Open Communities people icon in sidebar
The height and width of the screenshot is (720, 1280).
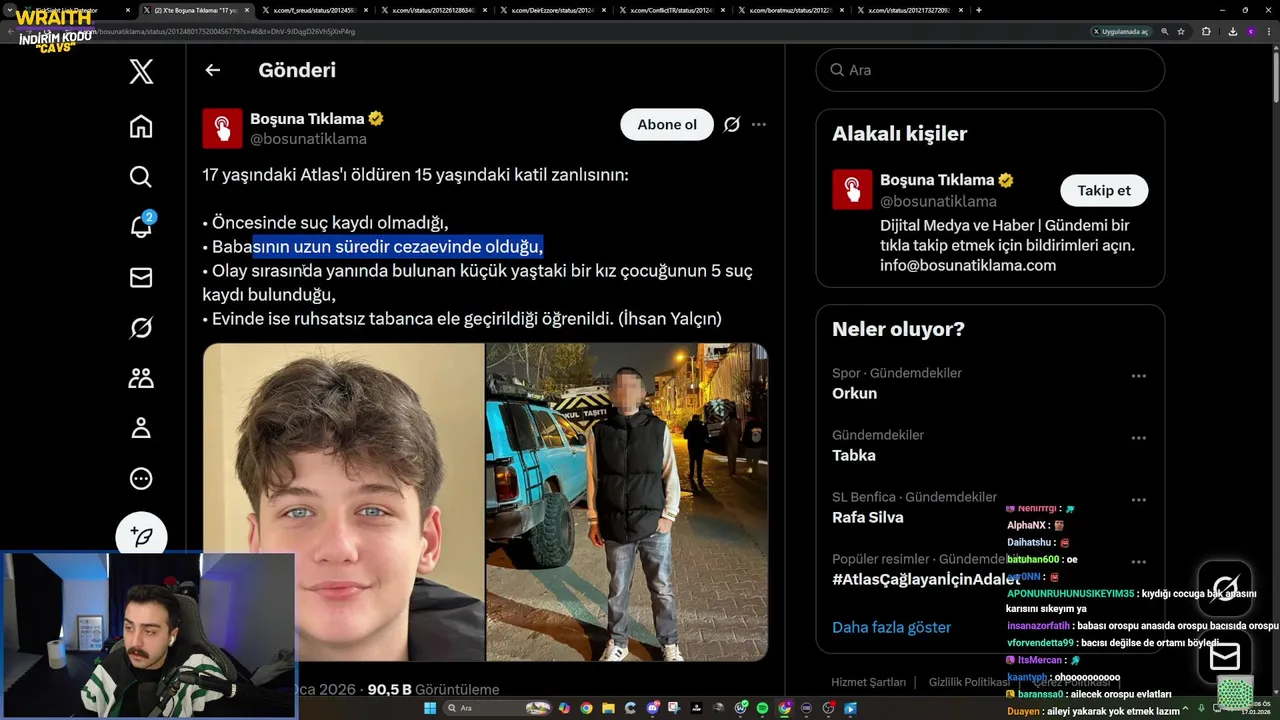point(141,378)
